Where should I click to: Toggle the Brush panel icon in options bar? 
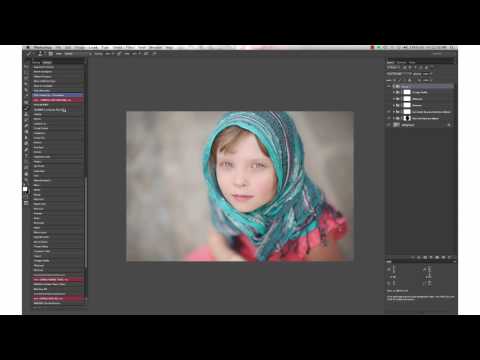51,53
